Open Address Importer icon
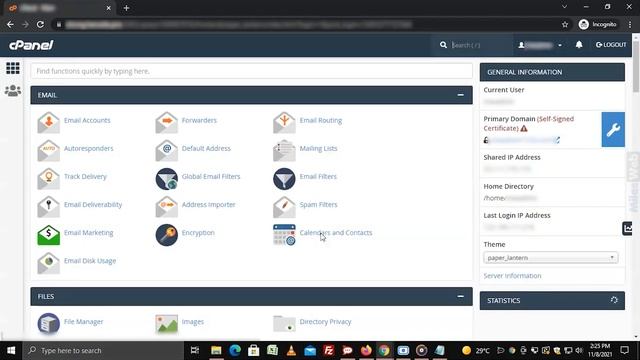This screenshot has width=640, height=360. (x=167, y=207)
